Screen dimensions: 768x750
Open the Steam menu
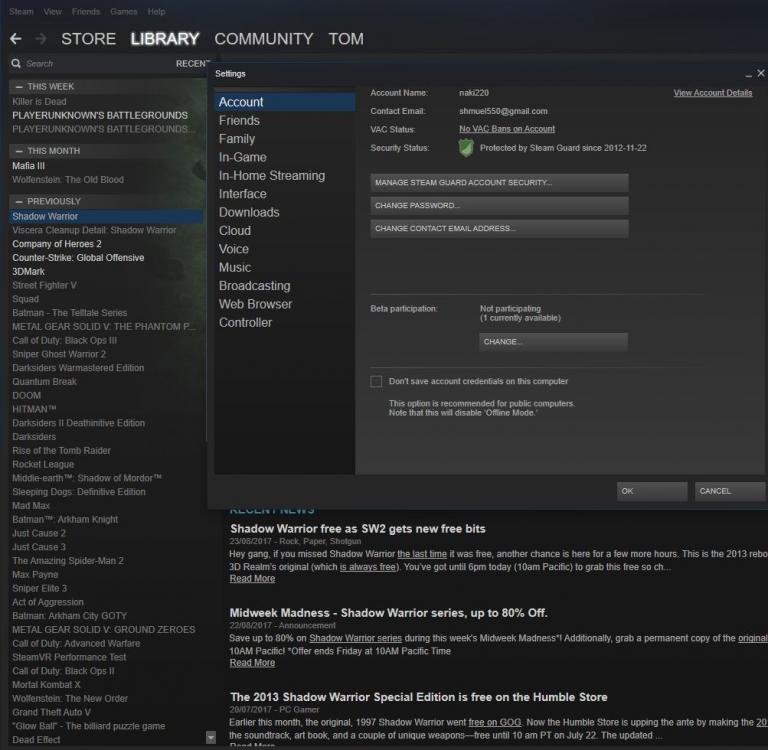tap(21, 11)
